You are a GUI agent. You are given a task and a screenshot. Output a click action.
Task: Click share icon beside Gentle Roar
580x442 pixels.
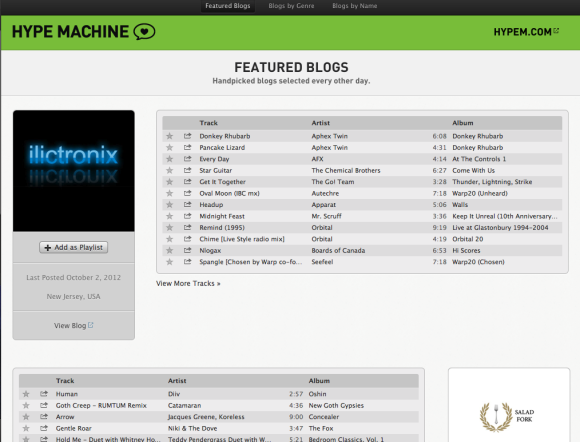pyautogui.click(x=44, y=428)
